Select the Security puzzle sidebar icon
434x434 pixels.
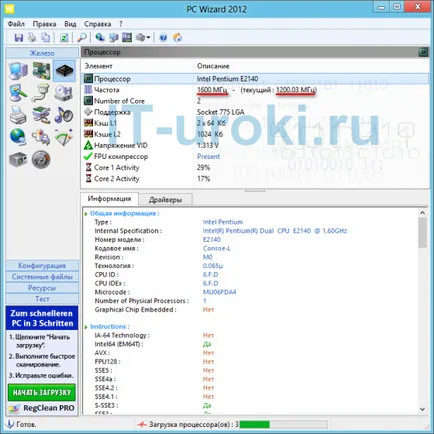point(41,137)
